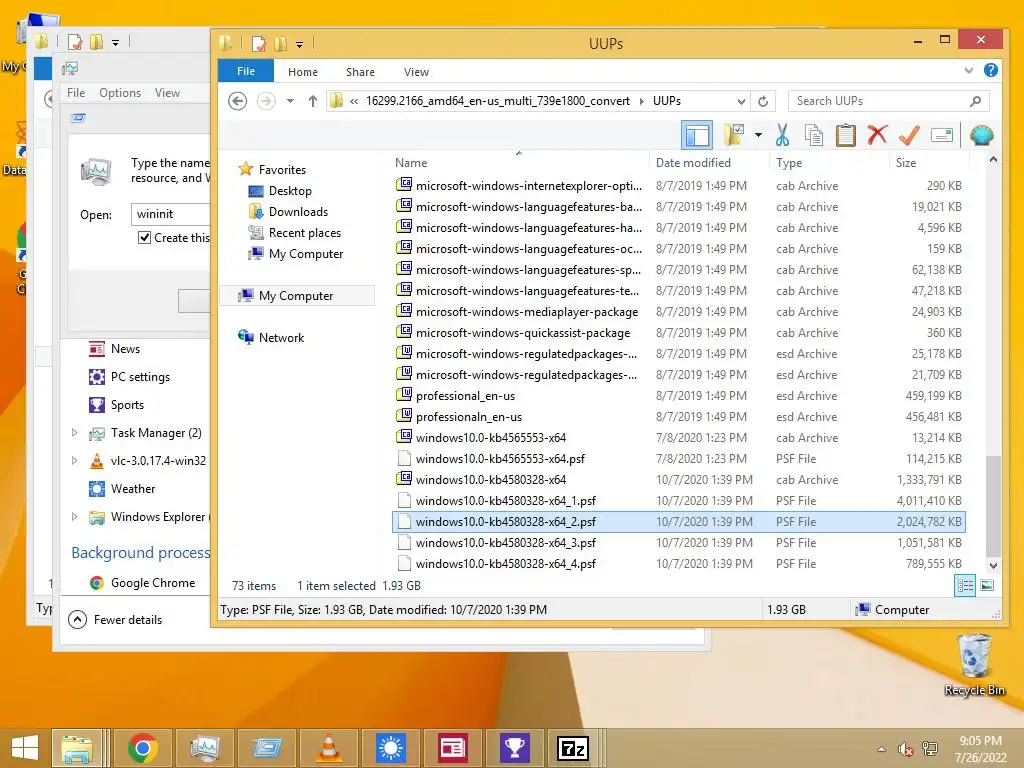Select Downloads under Favorites
The height and width of the screenshot is (768, 1024).
(x=298, y=212)
